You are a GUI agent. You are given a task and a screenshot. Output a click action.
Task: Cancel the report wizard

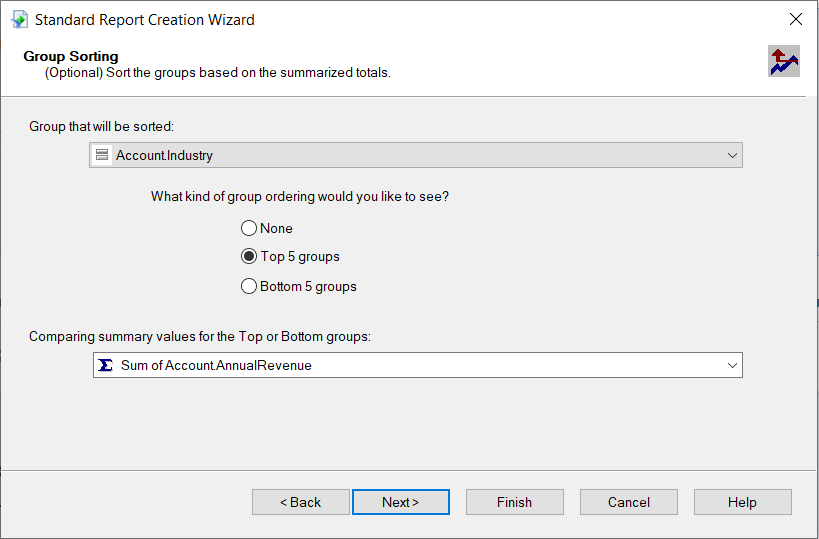tap(628, 502)
